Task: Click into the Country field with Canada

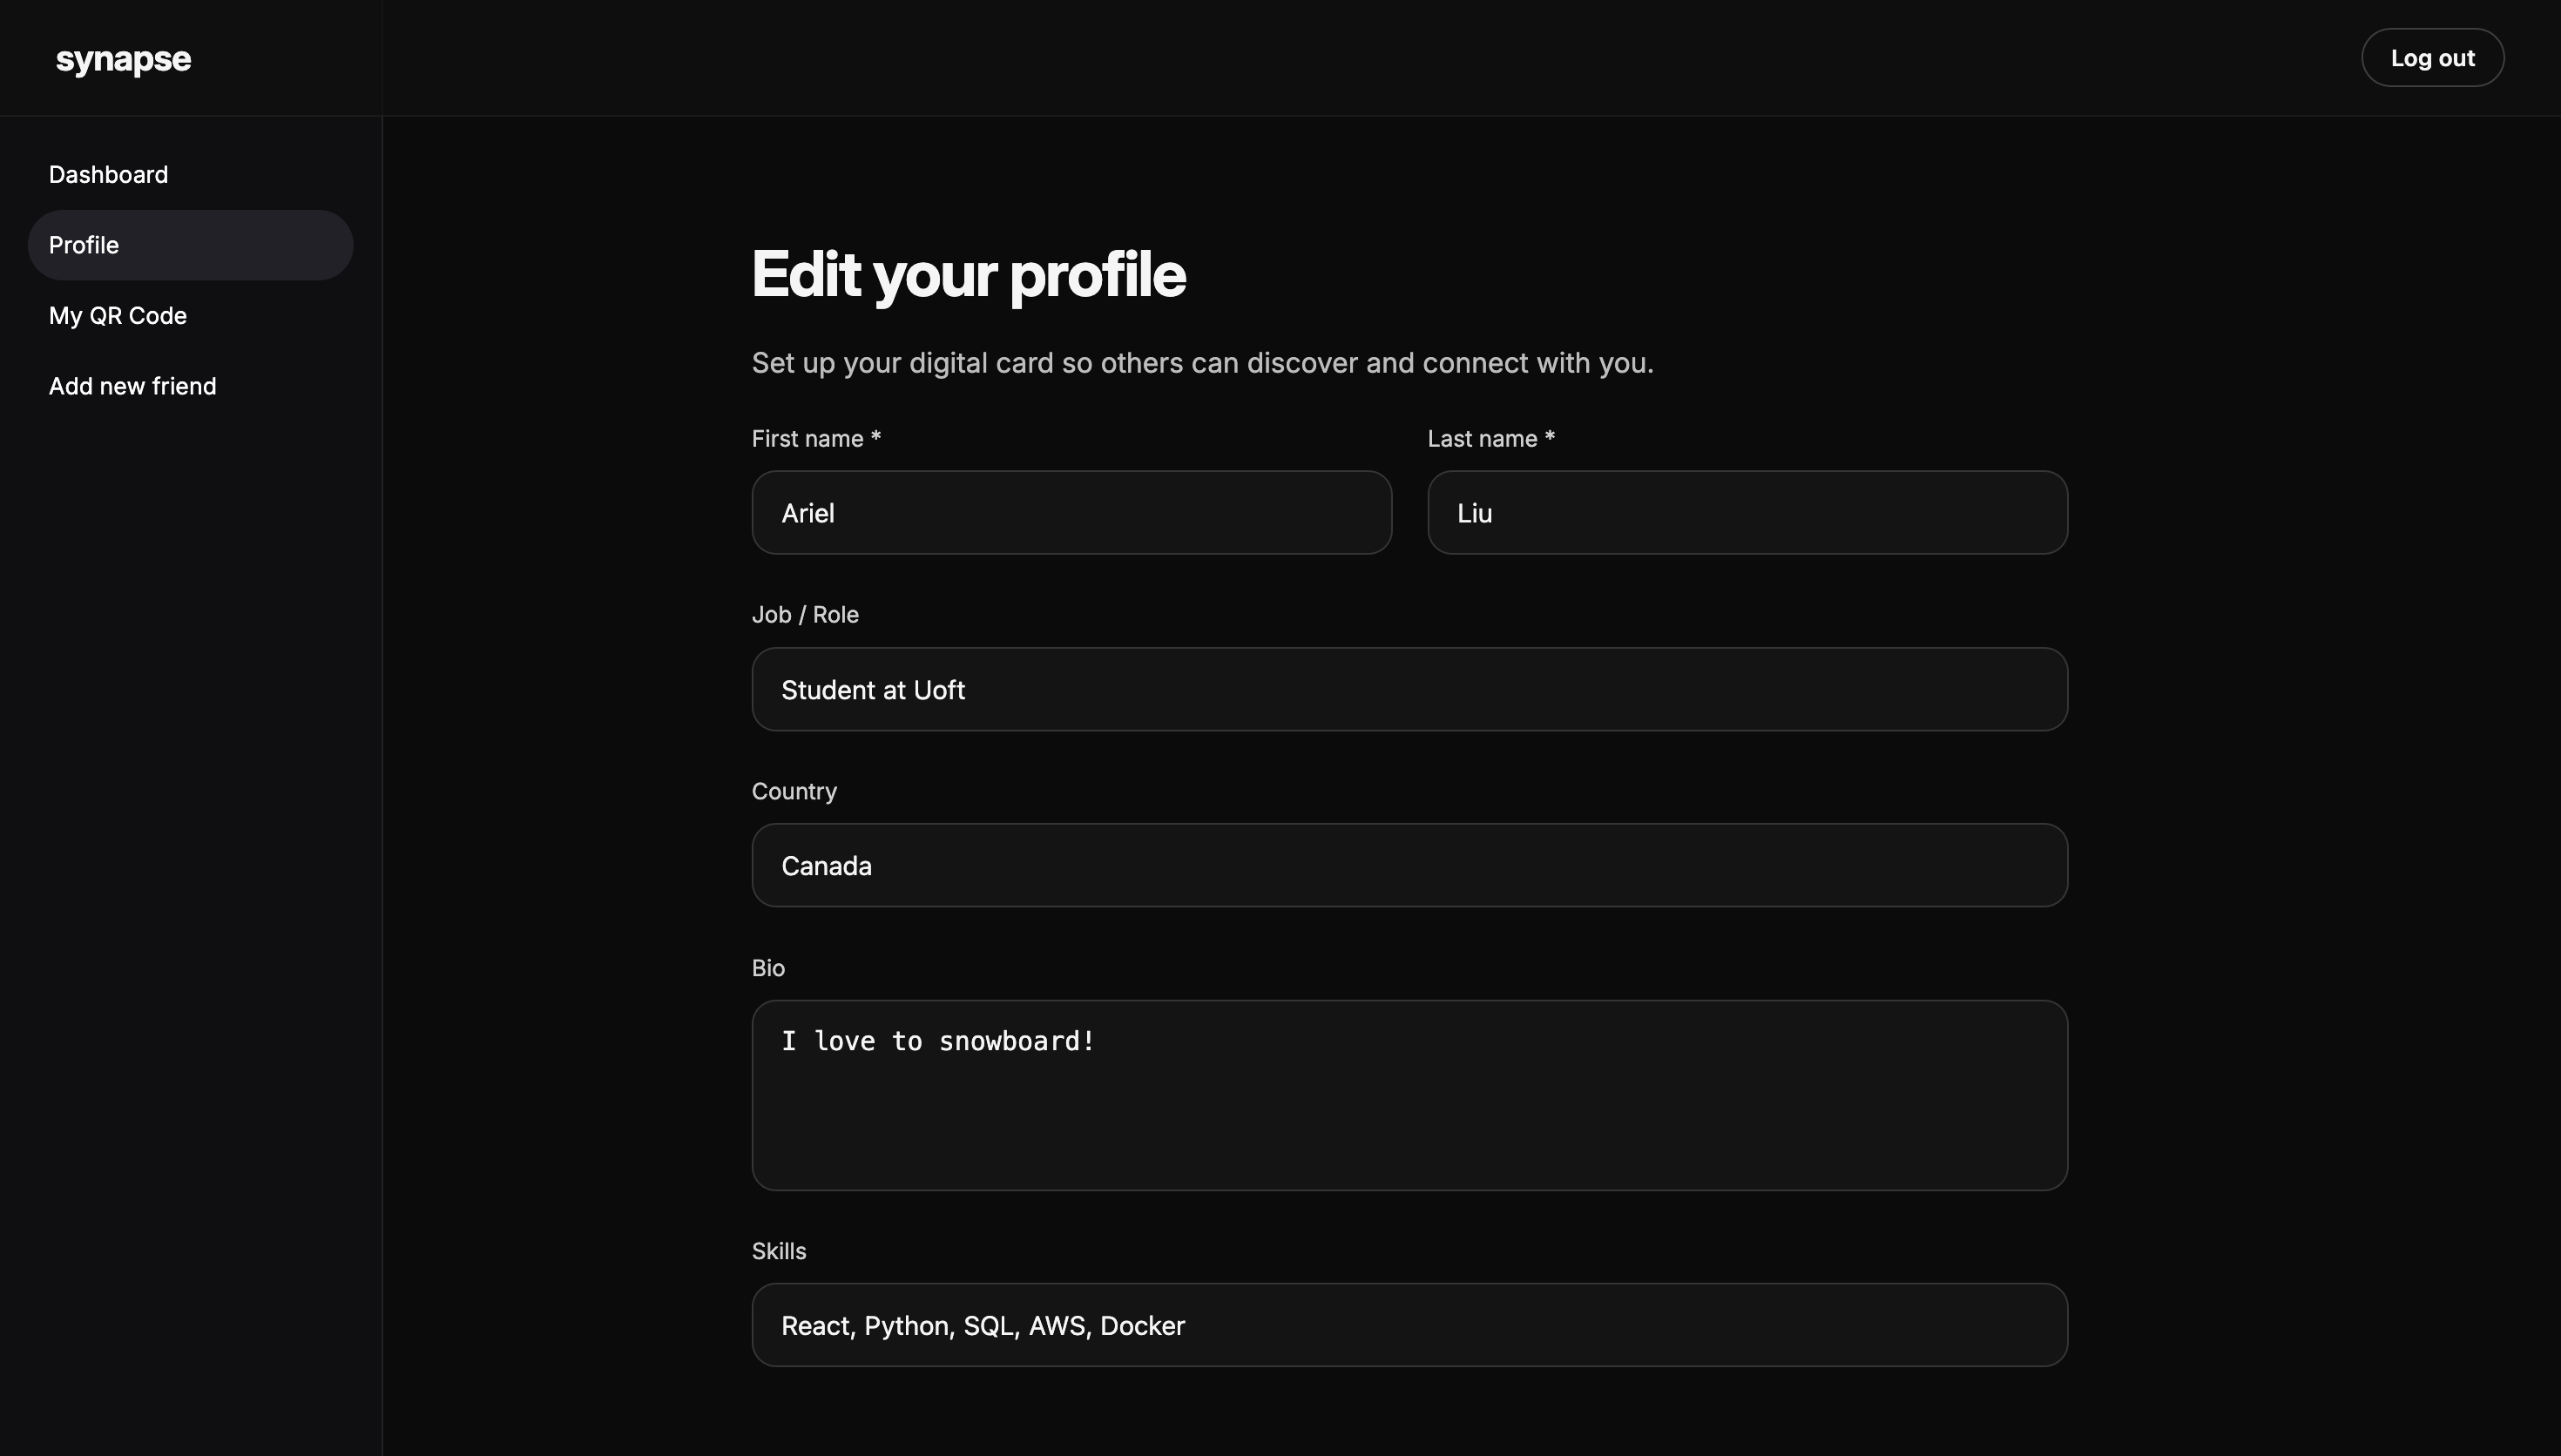Action: pos(1408,865)
